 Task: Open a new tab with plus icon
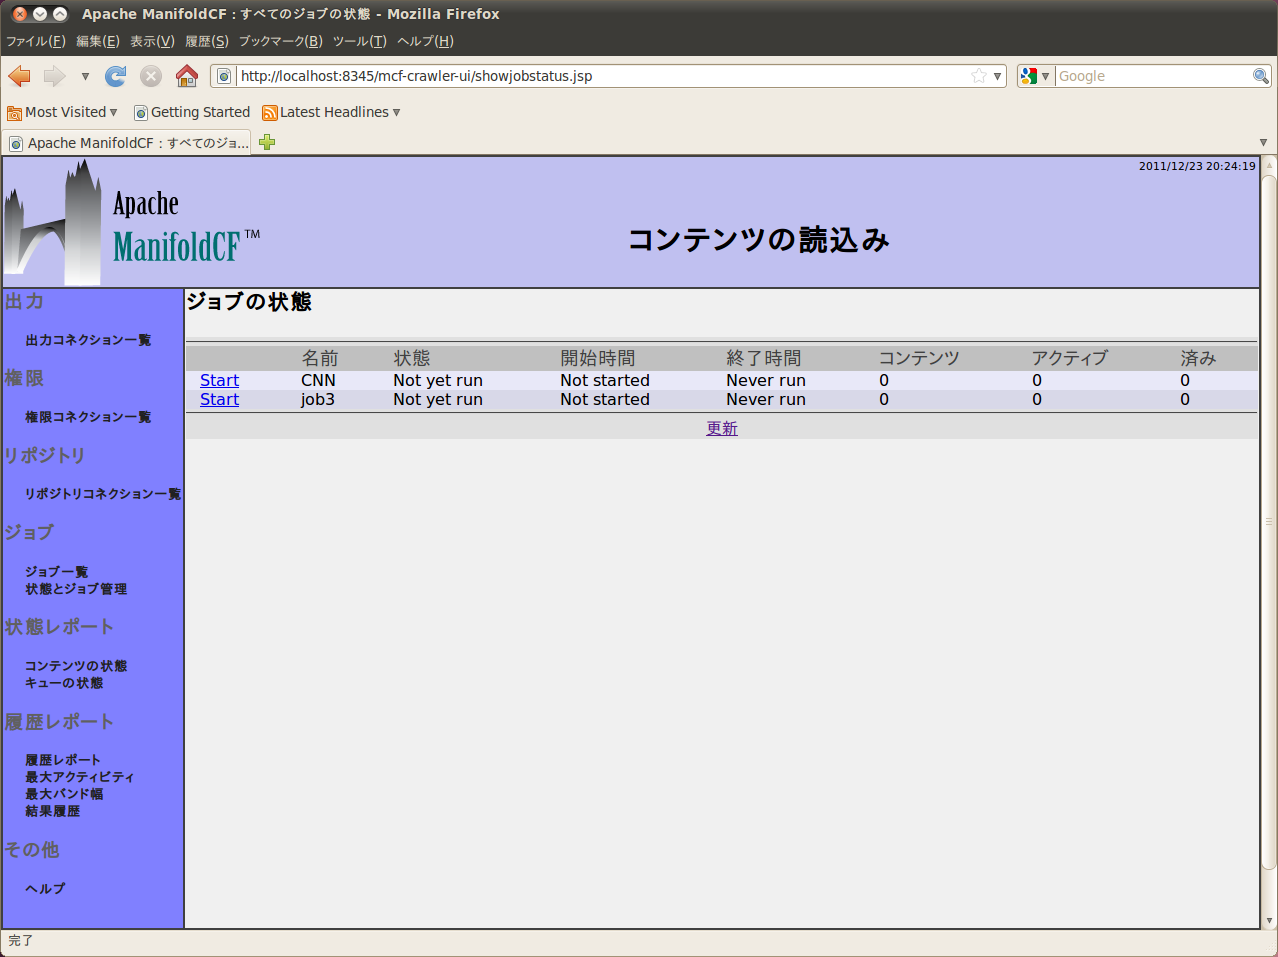click(267, 142)
